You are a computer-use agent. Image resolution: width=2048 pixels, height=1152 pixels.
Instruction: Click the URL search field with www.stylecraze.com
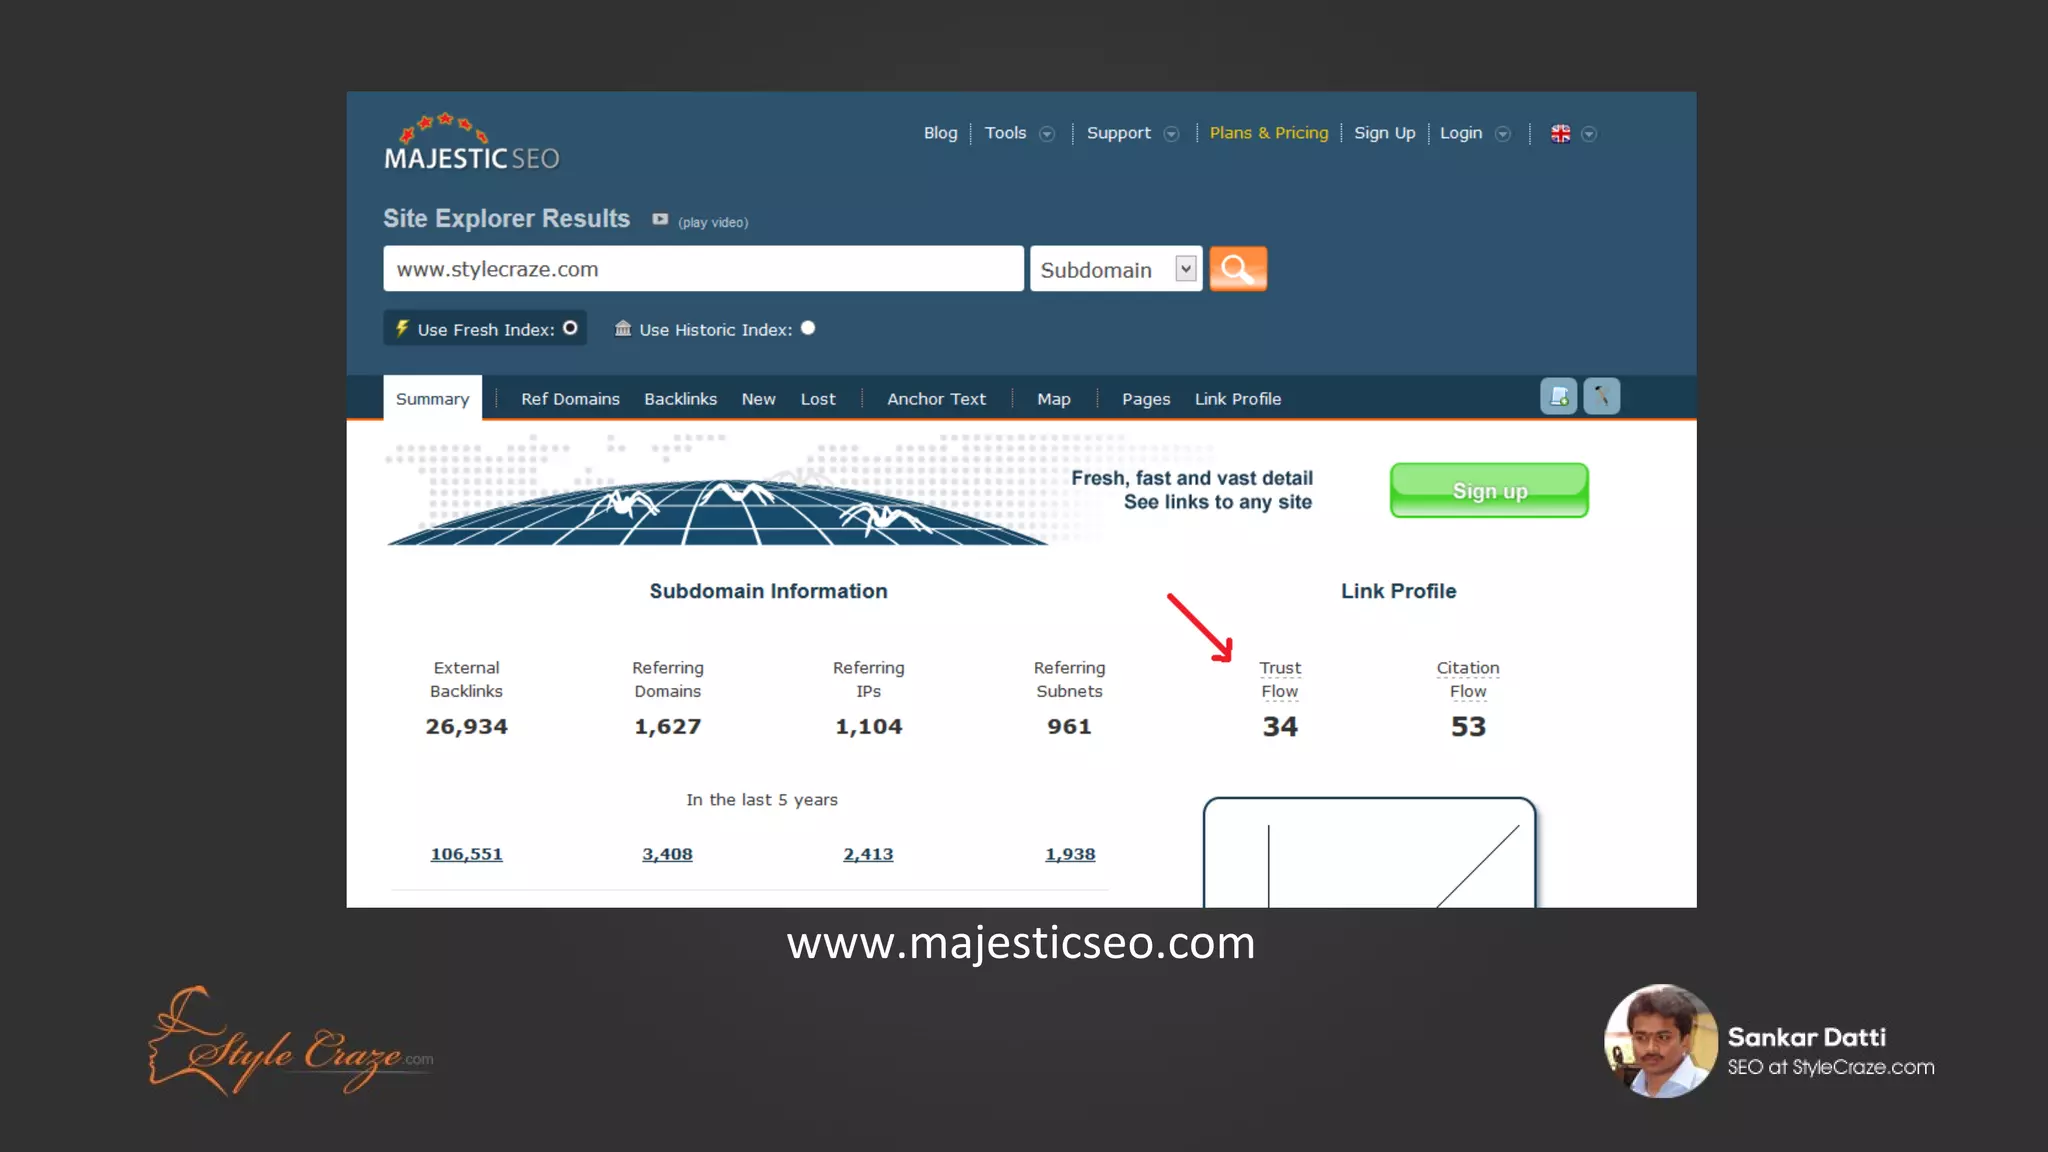coord(703,269)
